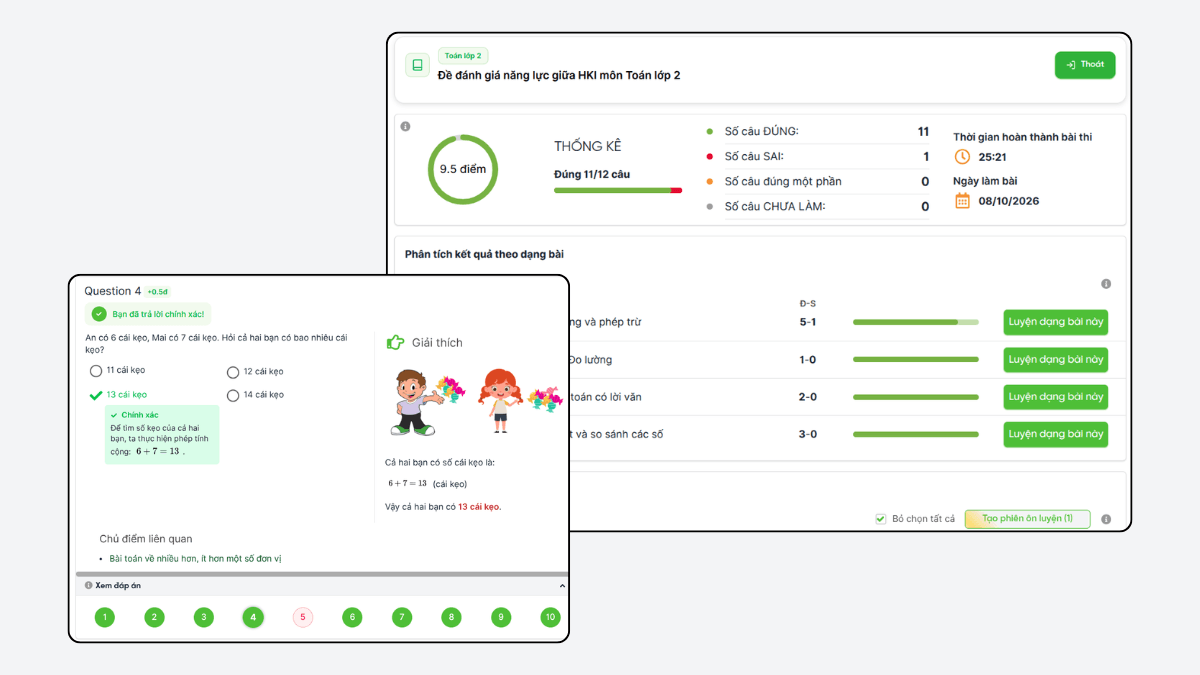Select question 4 in the answer navigator
1200x675 pixels.
click(x=253, y=618)
